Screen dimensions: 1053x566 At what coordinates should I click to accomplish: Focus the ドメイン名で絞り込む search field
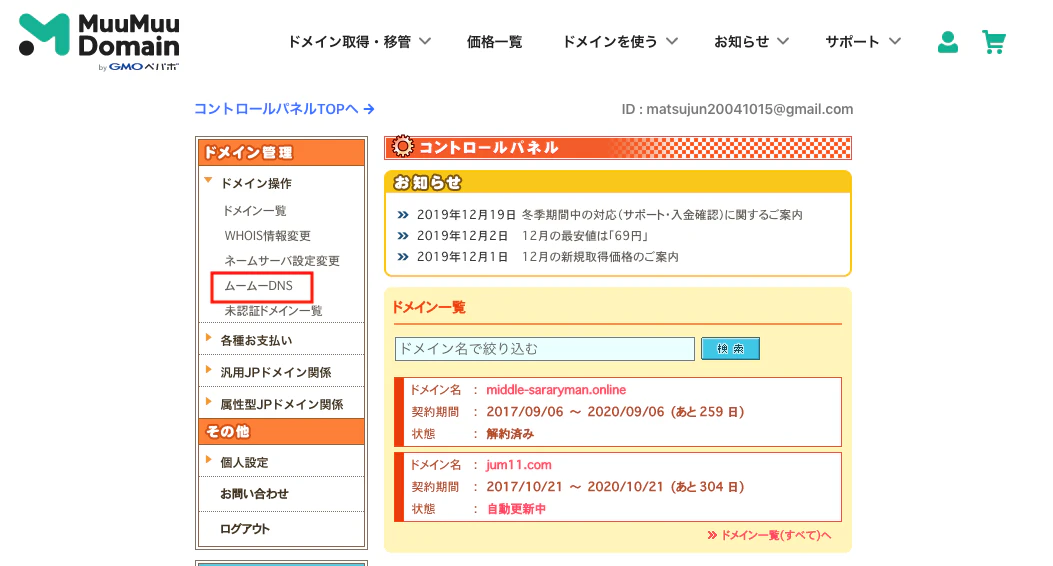point(545,349)
